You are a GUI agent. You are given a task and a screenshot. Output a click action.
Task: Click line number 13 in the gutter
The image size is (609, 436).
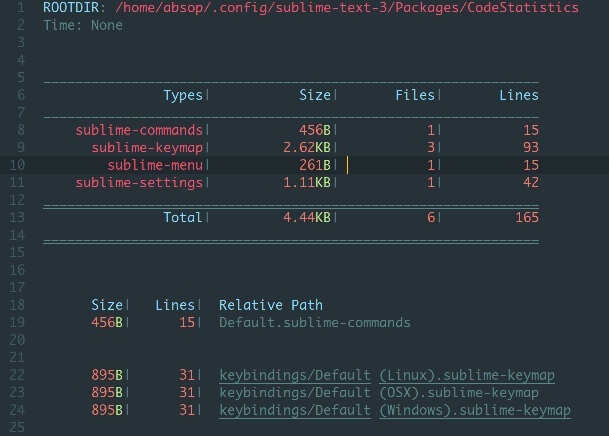(x=17, y=217)
